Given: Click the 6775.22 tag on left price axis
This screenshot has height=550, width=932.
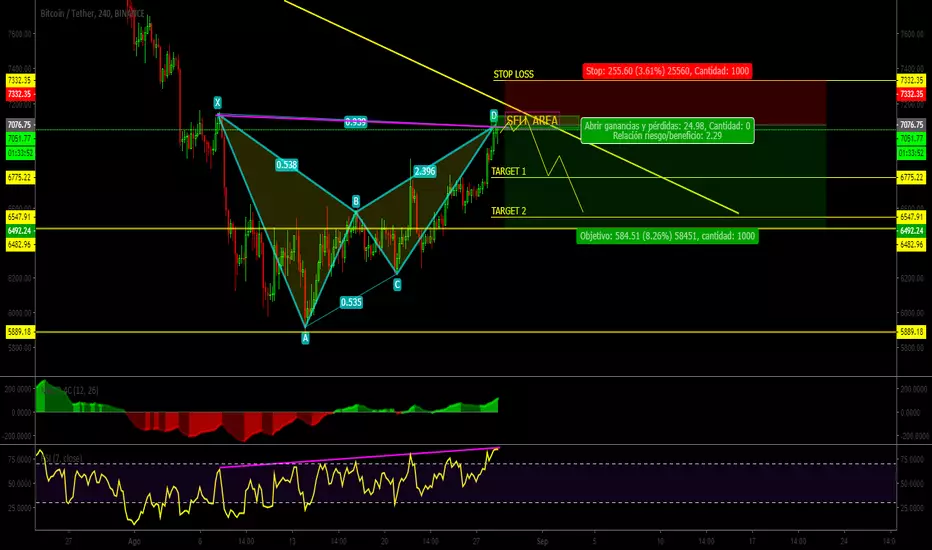Looking at the screenshot, I should pyautogui.click(x=20, y=177).
